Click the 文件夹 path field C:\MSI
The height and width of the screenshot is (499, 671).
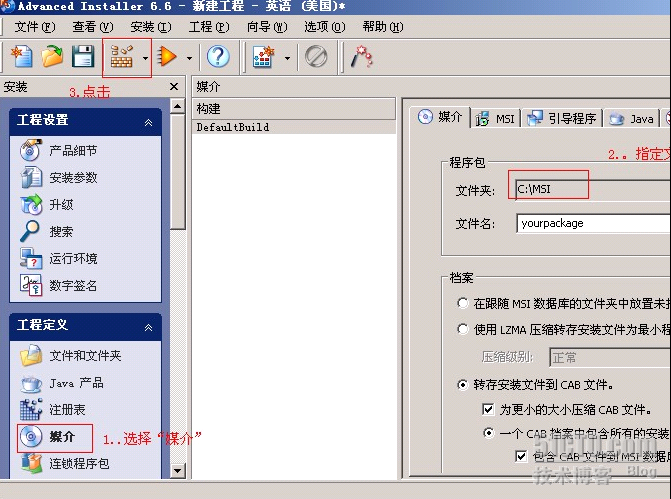coord(593,189)
